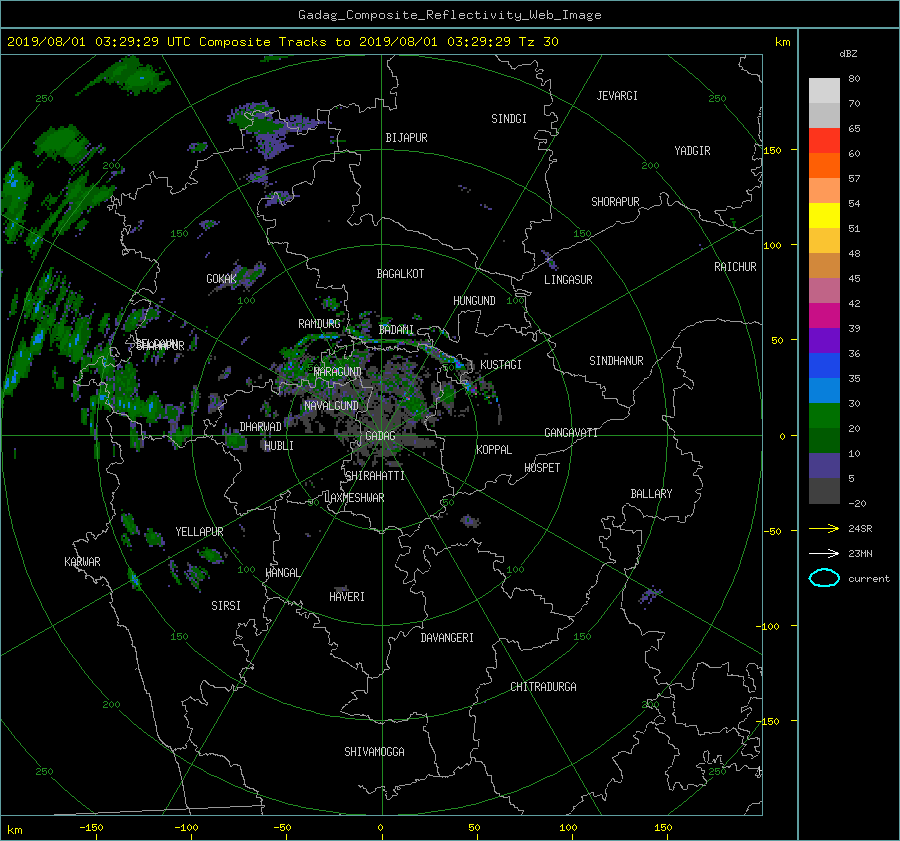Click the NAVALGUND city label
This screenshot has height=841, width=900.
331,406
